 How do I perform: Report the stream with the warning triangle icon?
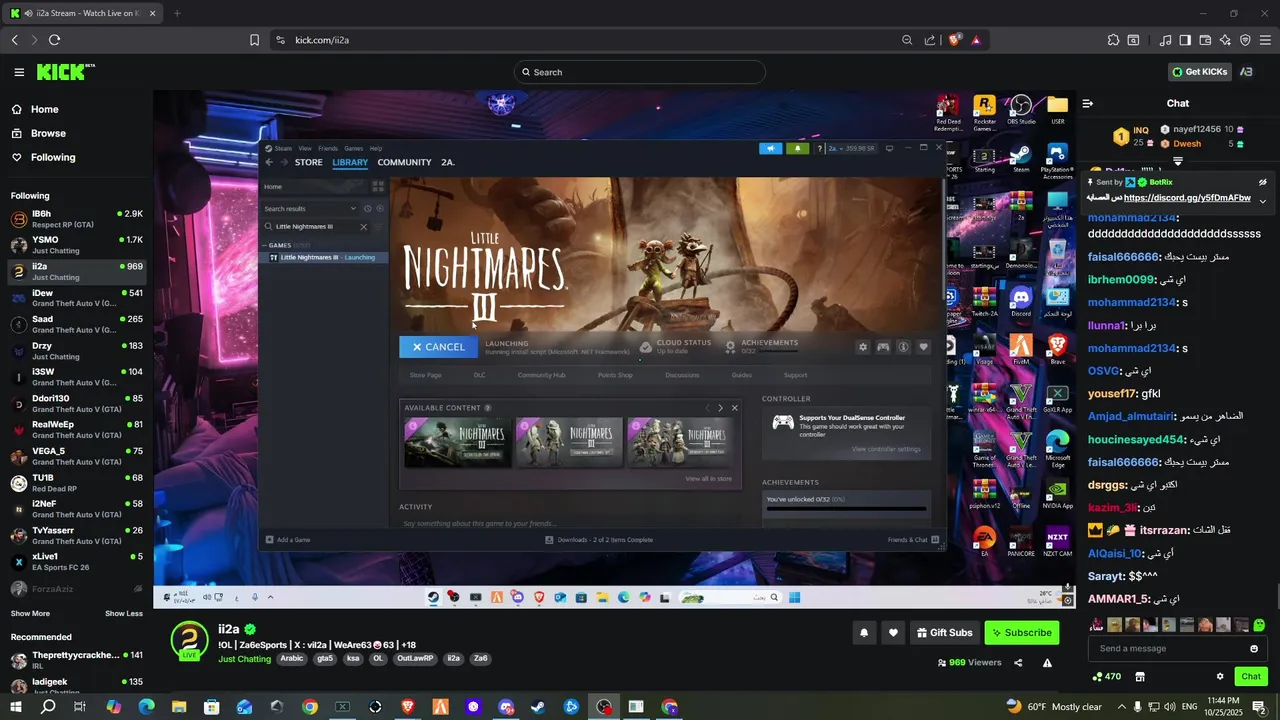click(x=1047, y=662)
